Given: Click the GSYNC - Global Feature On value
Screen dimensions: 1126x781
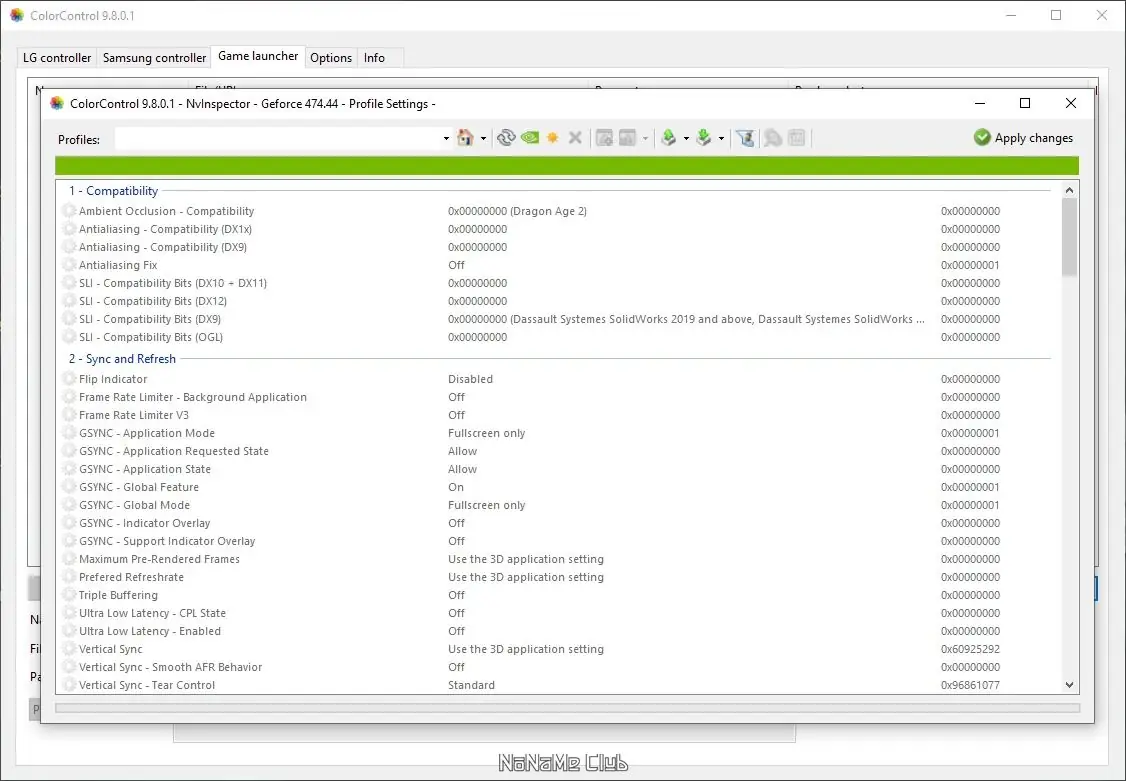Looking at the screenshot, I should (x=456, y=487).
